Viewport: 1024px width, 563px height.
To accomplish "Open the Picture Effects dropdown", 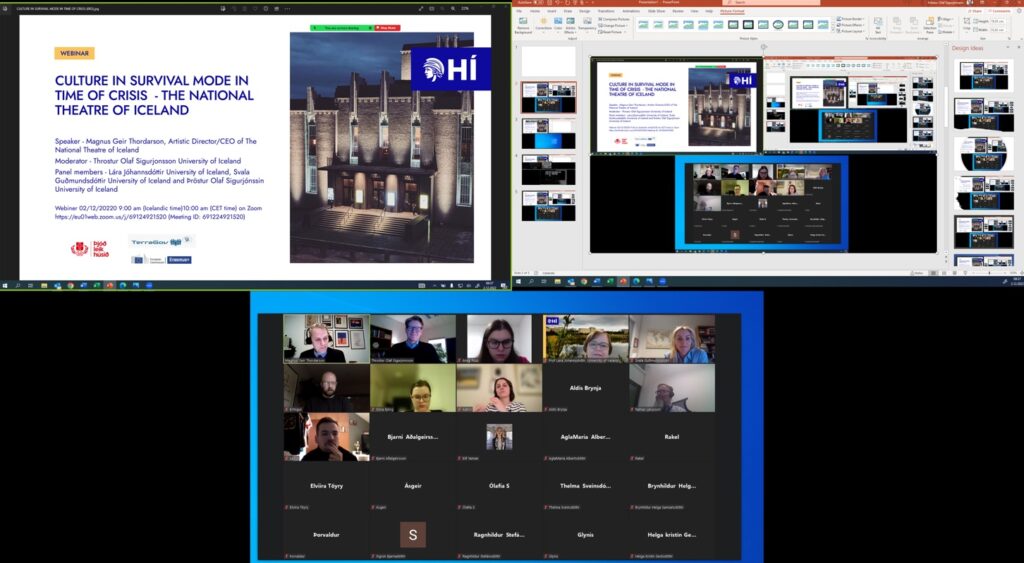I will click(x=850, y=25).
